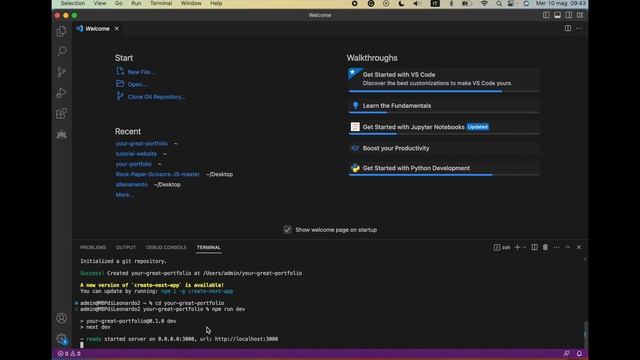Click the errors and warnings status bar indicator
This screenshot has width=640, height=360.
[69, 354]
